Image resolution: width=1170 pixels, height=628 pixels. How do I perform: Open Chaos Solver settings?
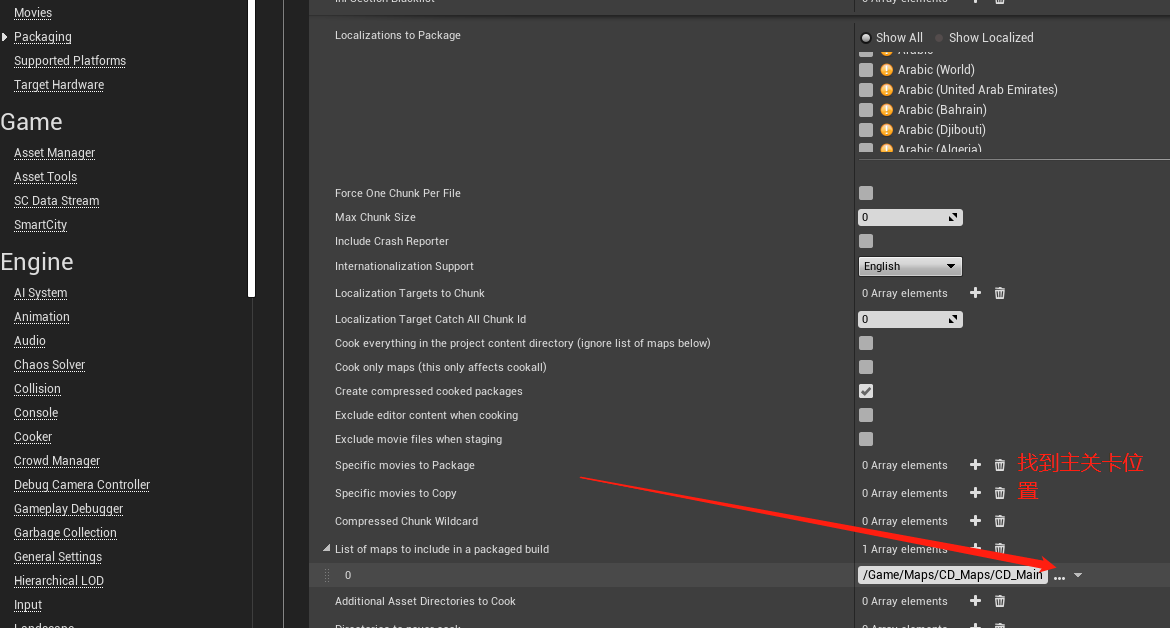click(49, 365)
